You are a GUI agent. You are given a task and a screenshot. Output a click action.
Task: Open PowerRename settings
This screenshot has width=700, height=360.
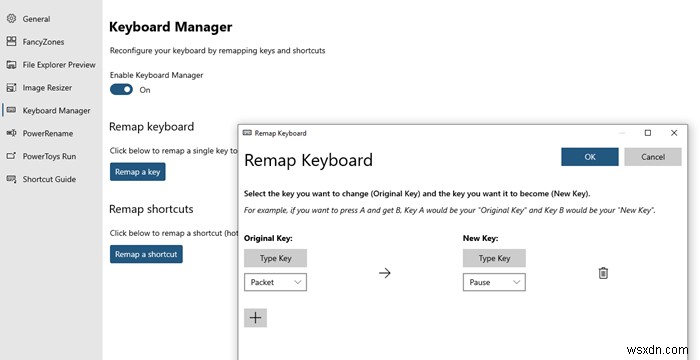(x=48, y=133)
